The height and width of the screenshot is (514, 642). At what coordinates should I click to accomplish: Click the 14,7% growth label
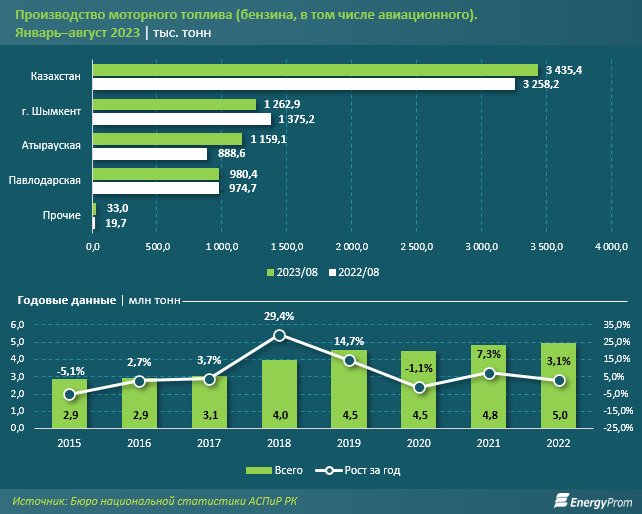pos(349,341)
